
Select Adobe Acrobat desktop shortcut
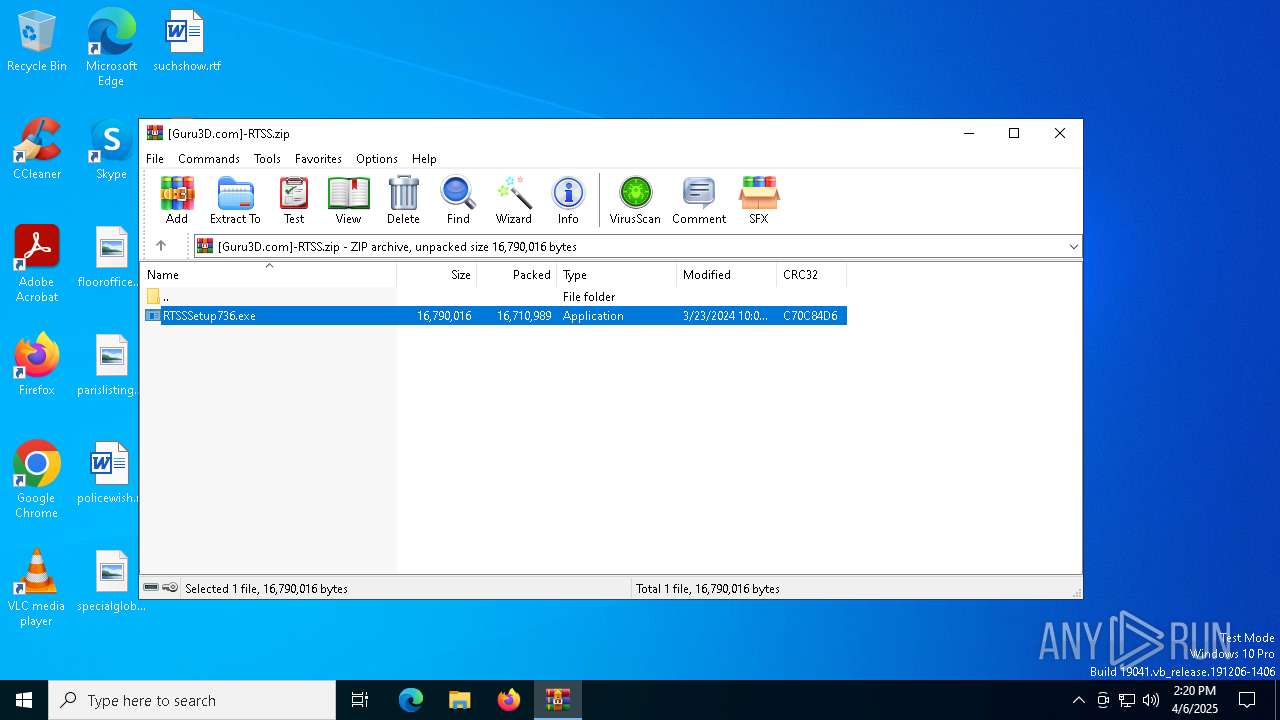pyautogui.click(x=37, y=264)
